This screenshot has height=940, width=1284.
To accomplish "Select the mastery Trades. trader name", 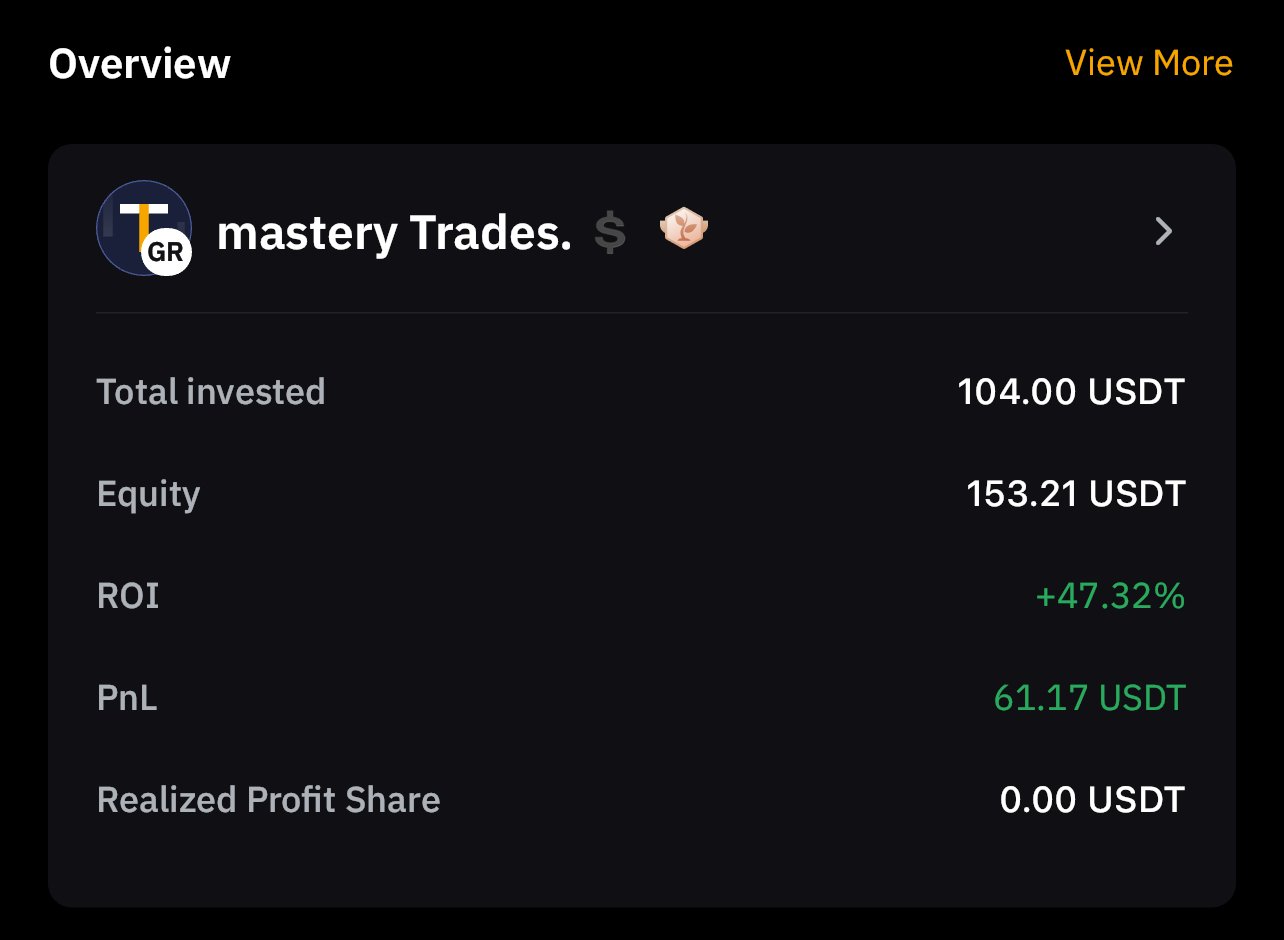I will [x=394, y=233].
